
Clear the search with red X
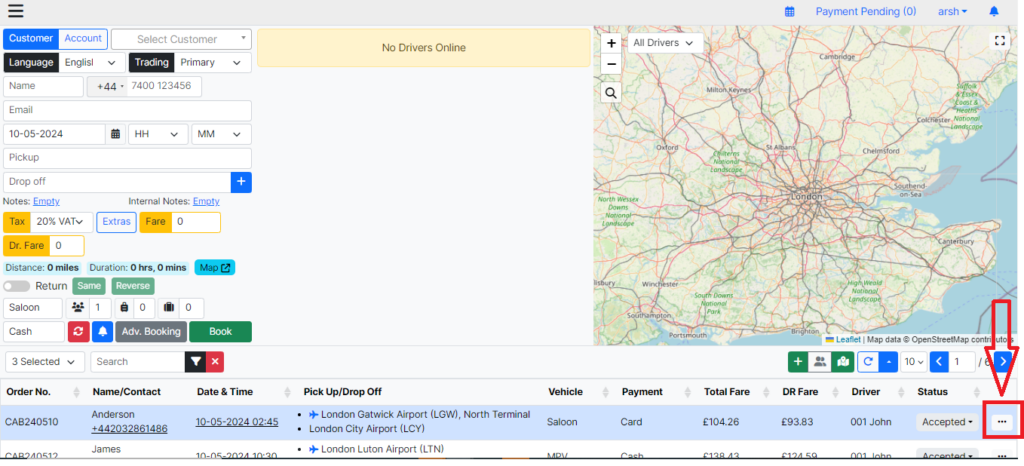[x=215, y=362]
